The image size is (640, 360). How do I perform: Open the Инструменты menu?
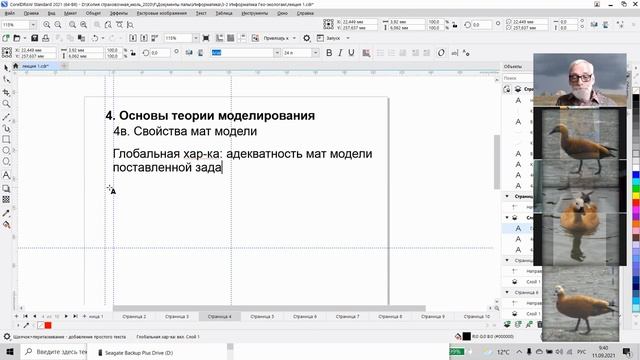(x=255, y=13)
